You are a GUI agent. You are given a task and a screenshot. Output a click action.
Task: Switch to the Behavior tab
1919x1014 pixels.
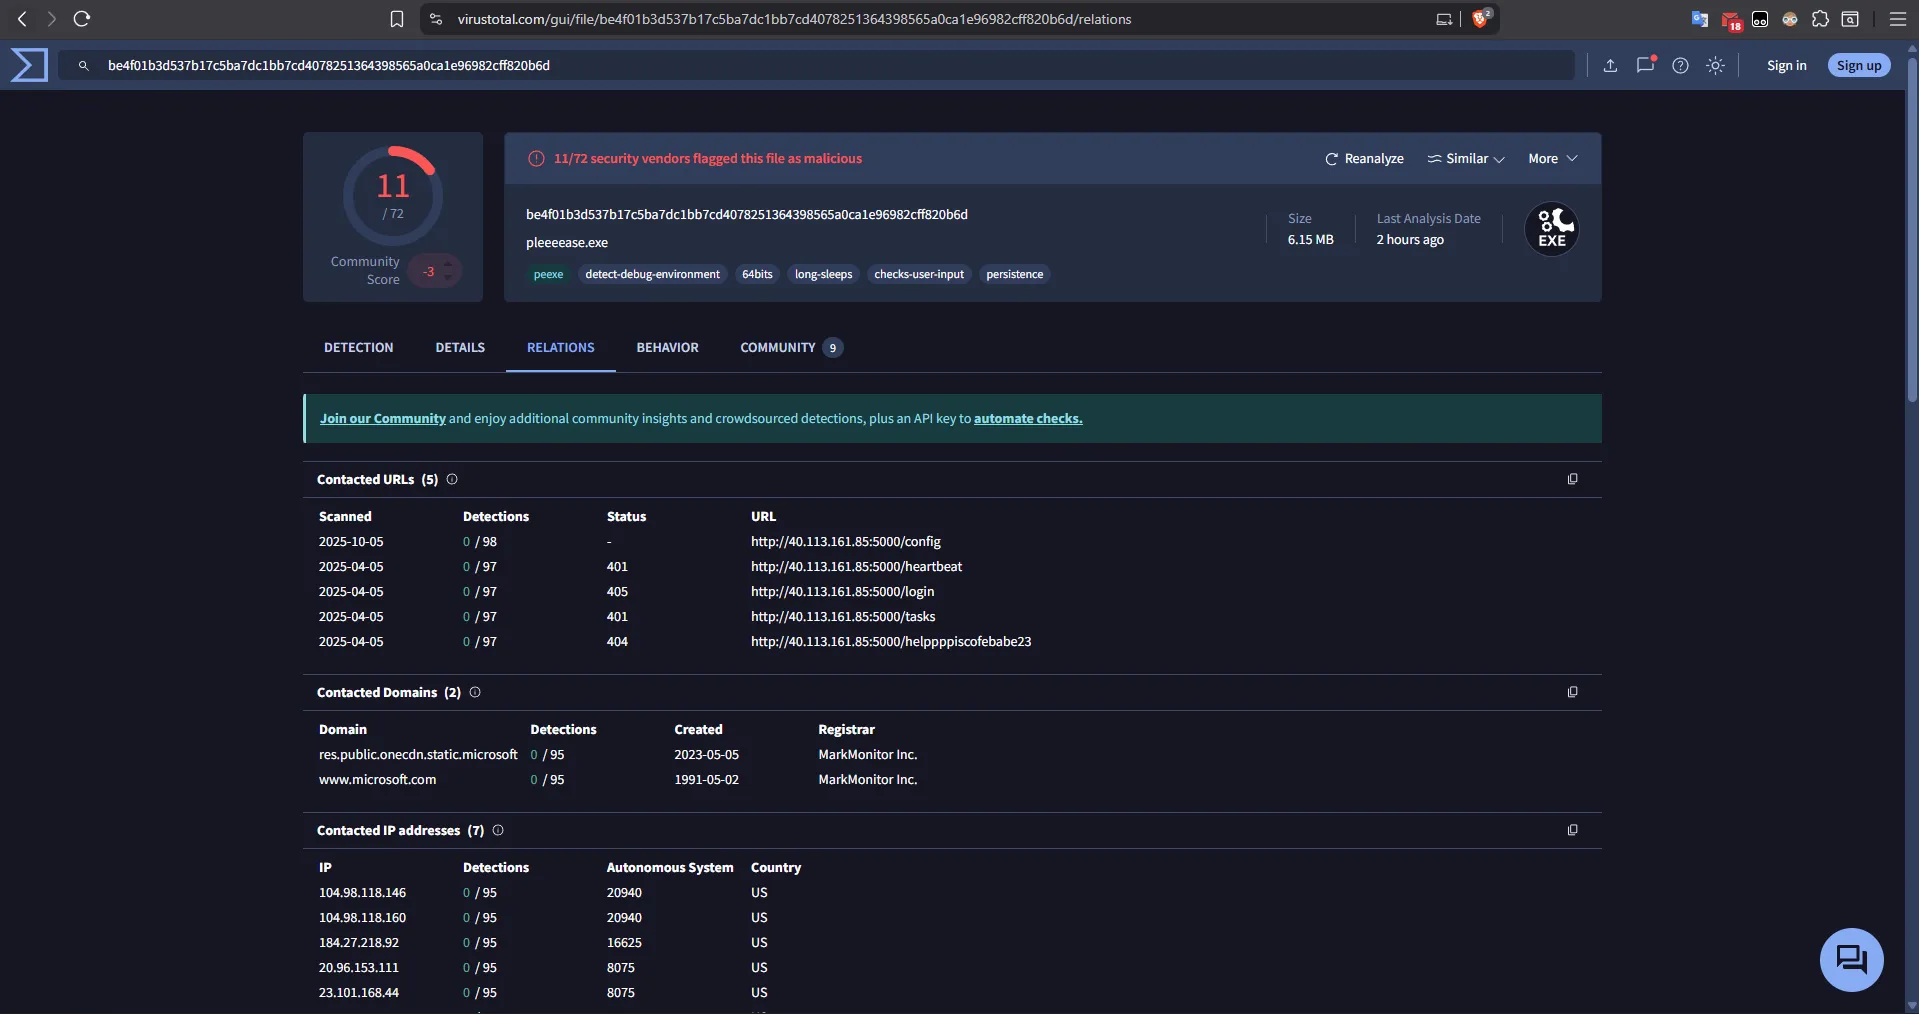pos(667,348)
